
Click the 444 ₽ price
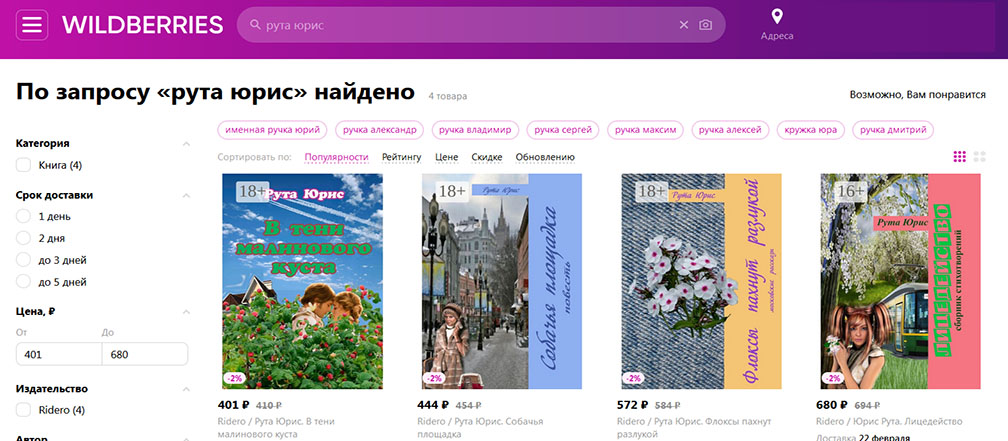pos(433,405)
